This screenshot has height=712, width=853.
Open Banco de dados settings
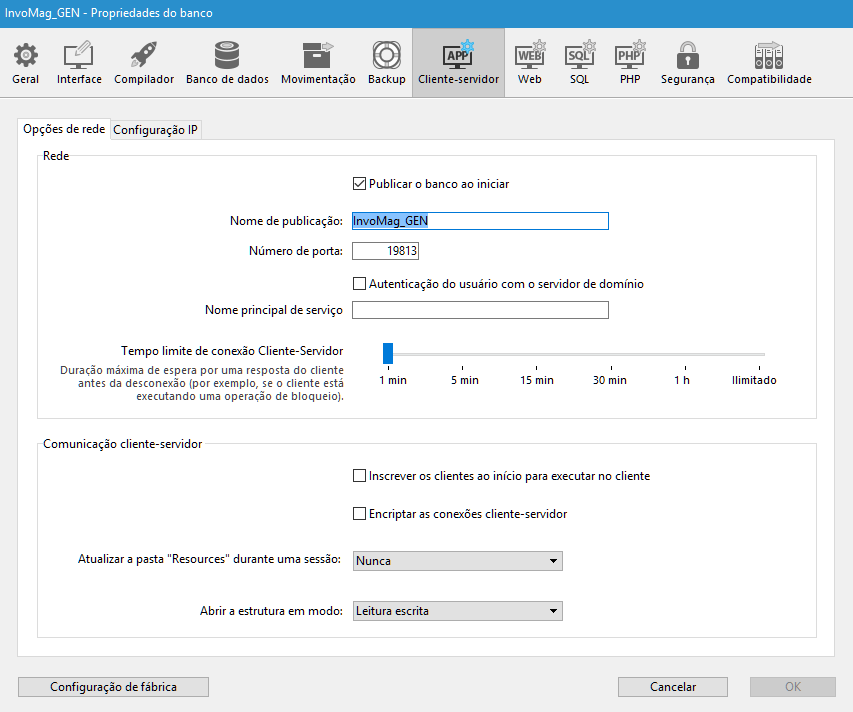227,63
